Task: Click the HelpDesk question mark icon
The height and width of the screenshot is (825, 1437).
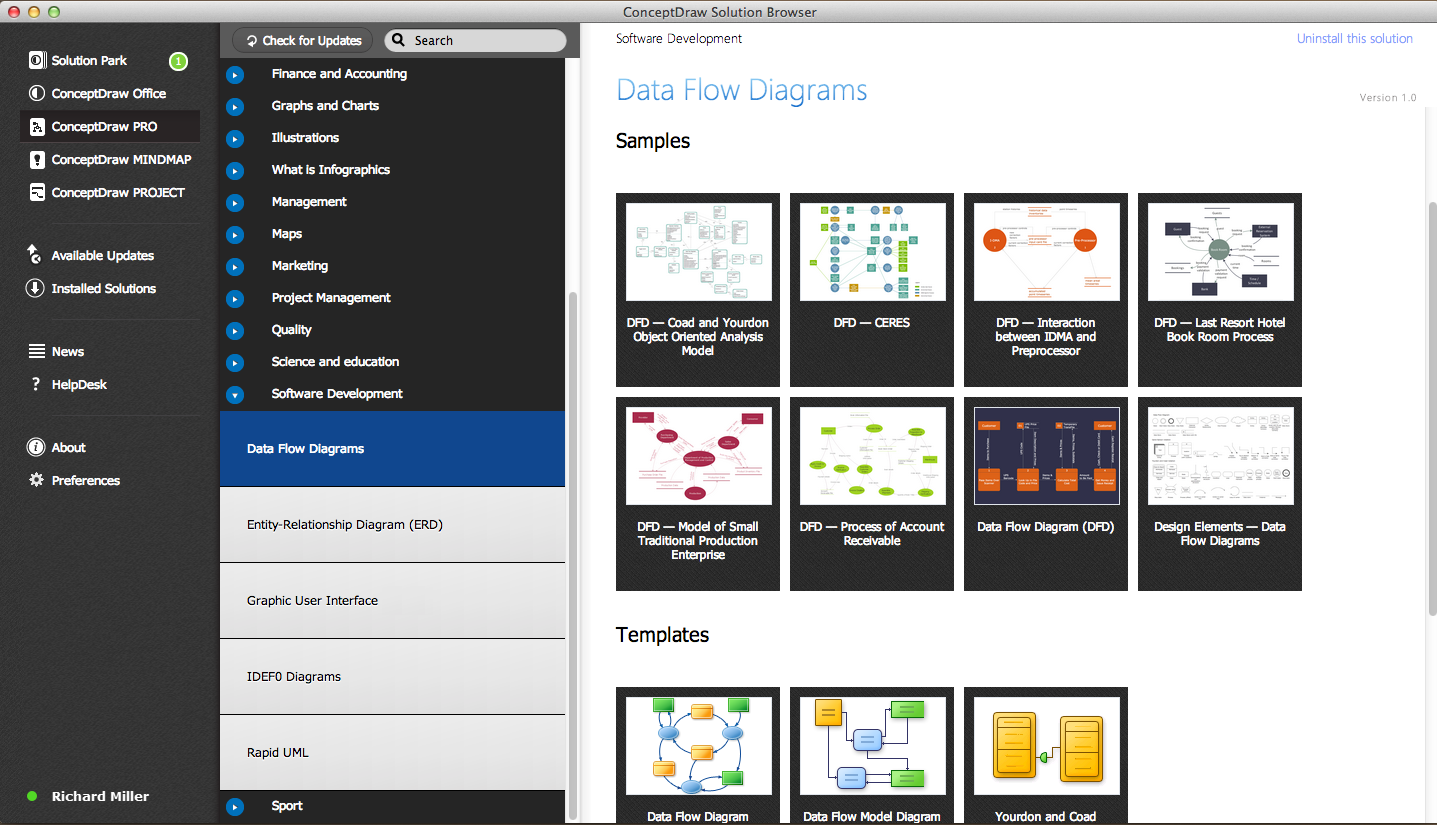Action: (x=36, y=384)
